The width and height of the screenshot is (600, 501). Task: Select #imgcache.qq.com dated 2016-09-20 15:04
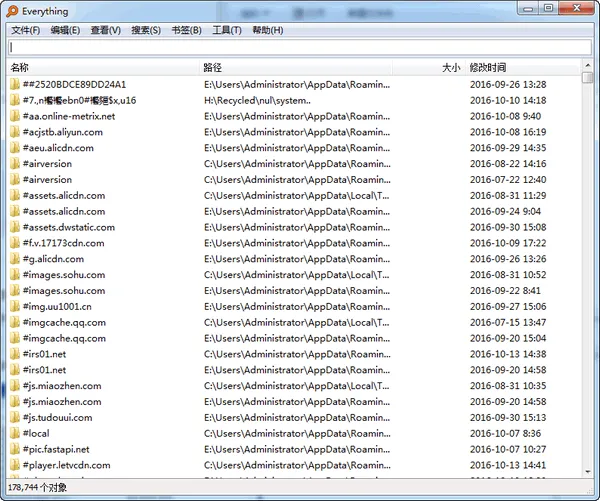click(64, 338)
